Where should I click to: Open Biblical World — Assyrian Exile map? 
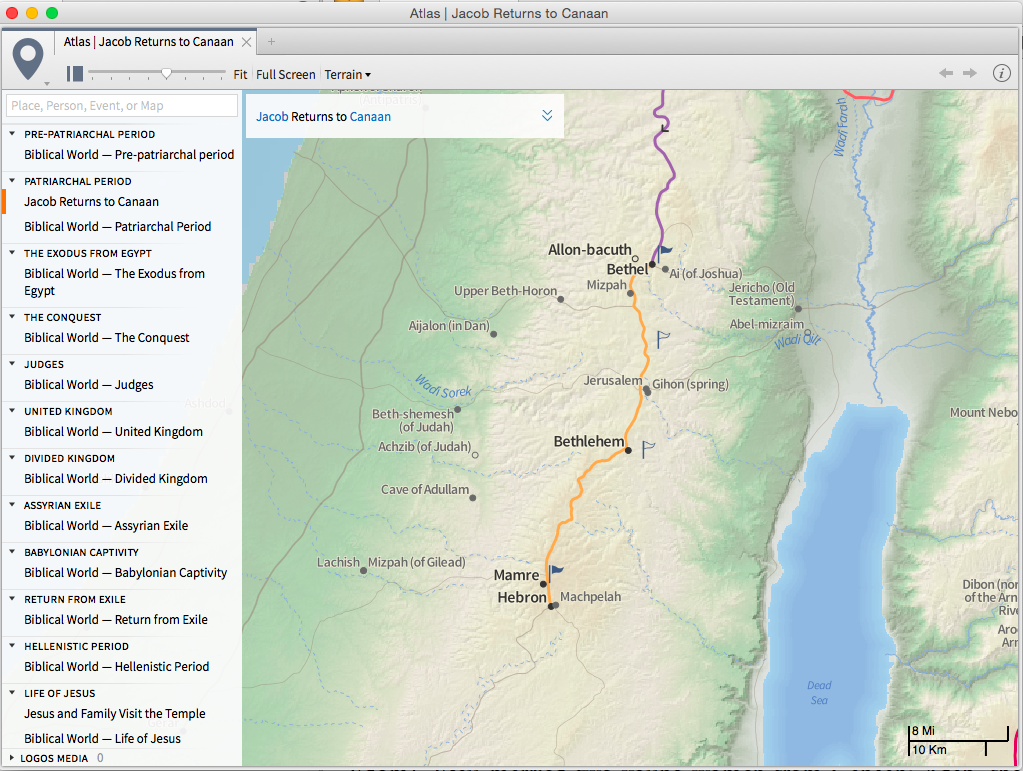click(x=106, y=525)
